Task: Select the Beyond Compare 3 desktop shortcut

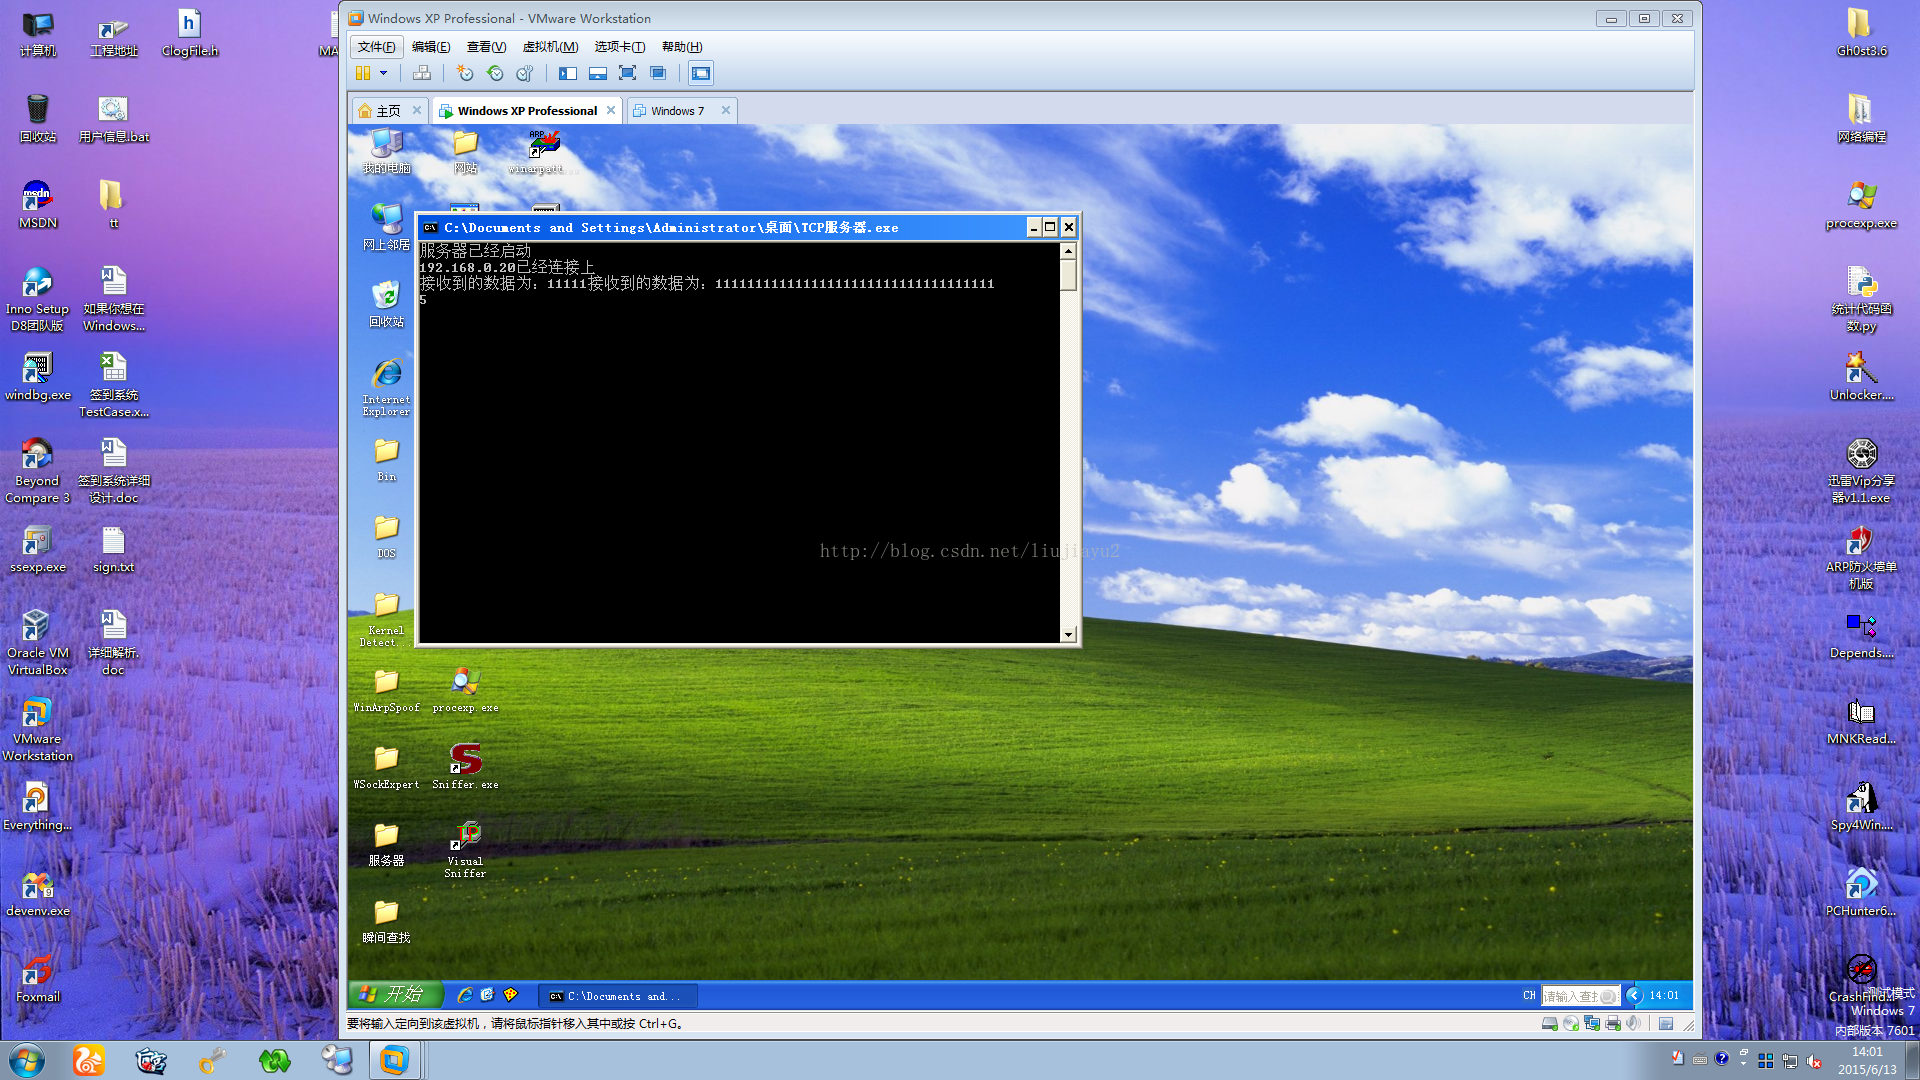Action: tap(38, 471)
